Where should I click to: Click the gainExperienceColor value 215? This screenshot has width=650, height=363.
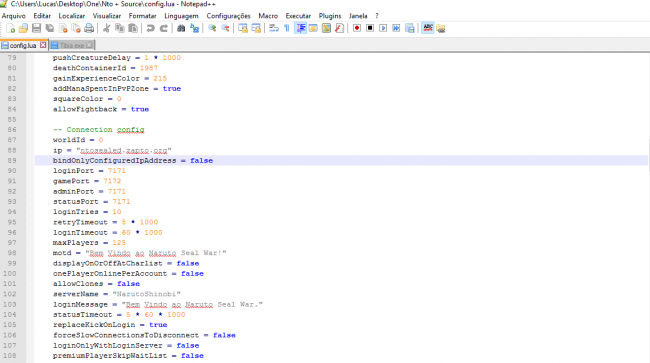point(160,78)
